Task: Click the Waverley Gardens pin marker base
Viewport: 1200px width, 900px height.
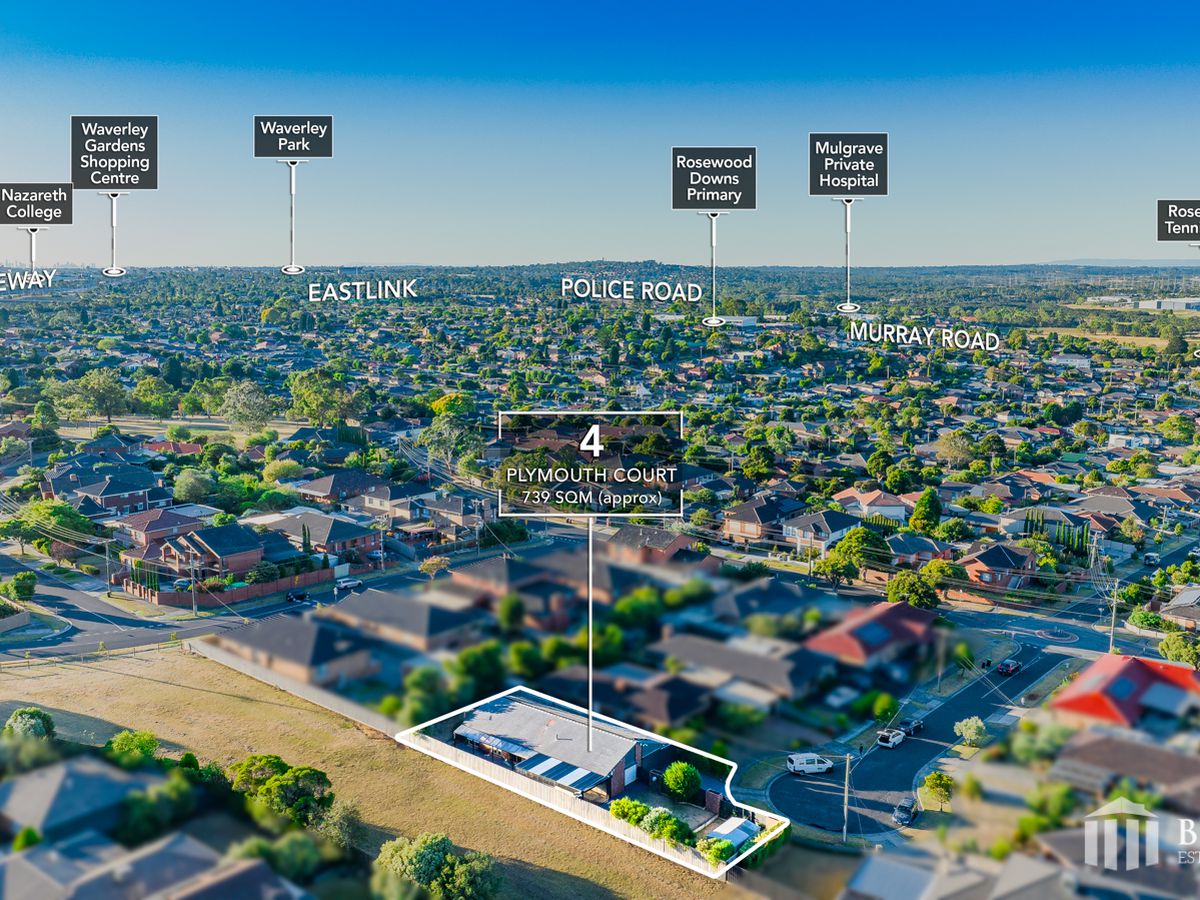Action: [x=114, y=271]
